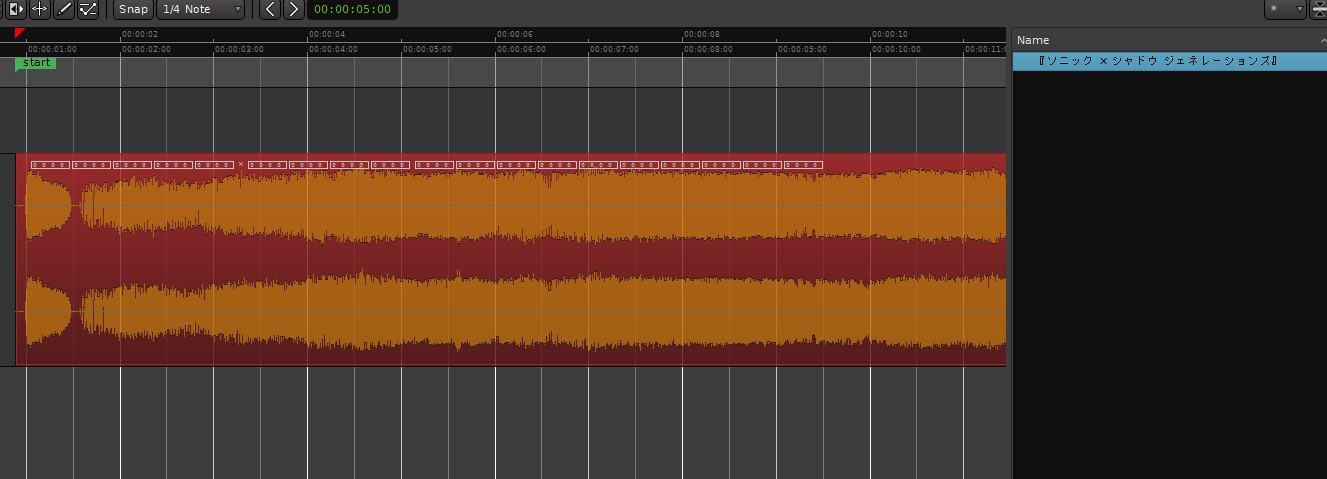Viewport: 1327px width, 479px height.
Task: Click the green start location marker
Action: coord(36,63)
